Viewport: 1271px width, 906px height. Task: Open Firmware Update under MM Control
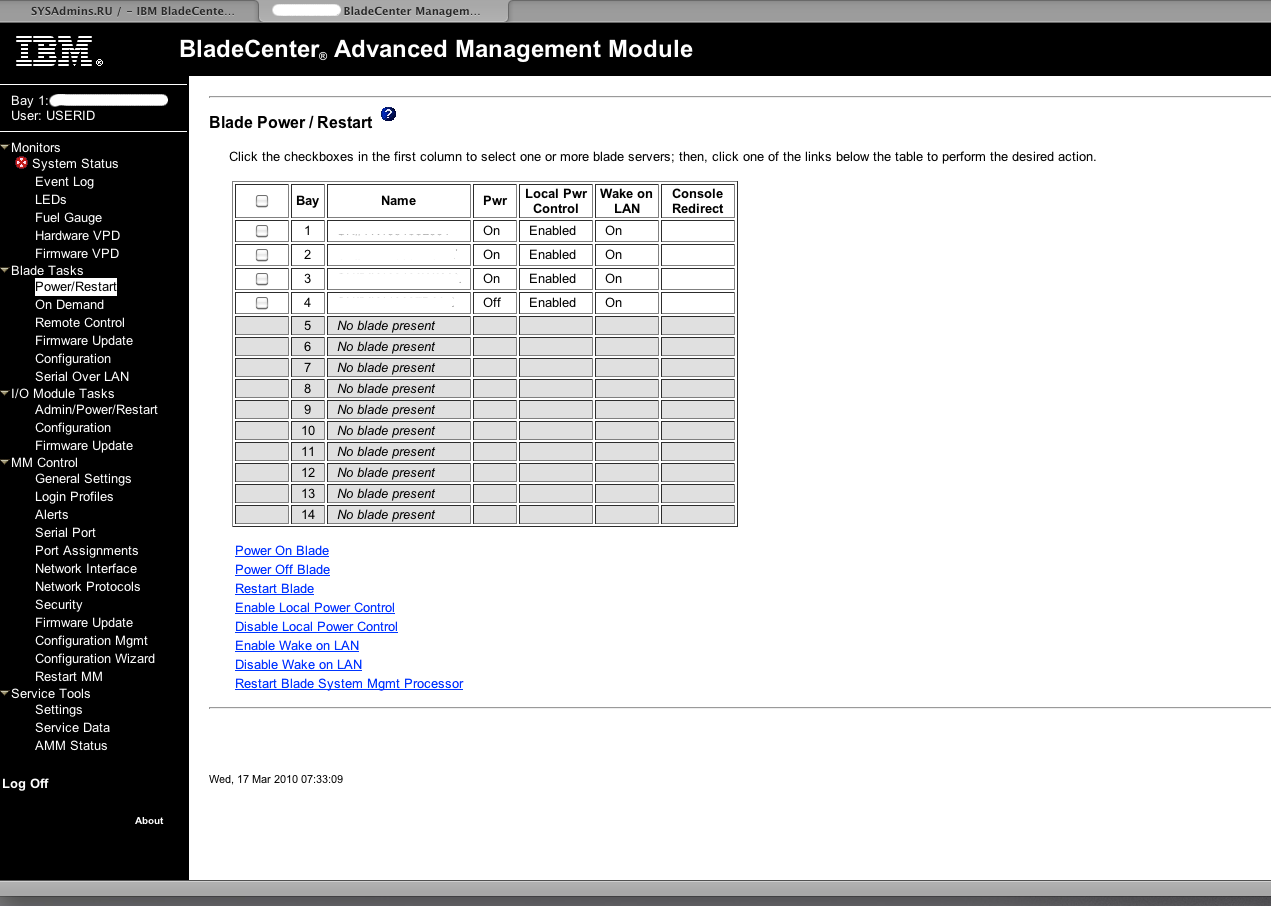(x=84, y=623)
